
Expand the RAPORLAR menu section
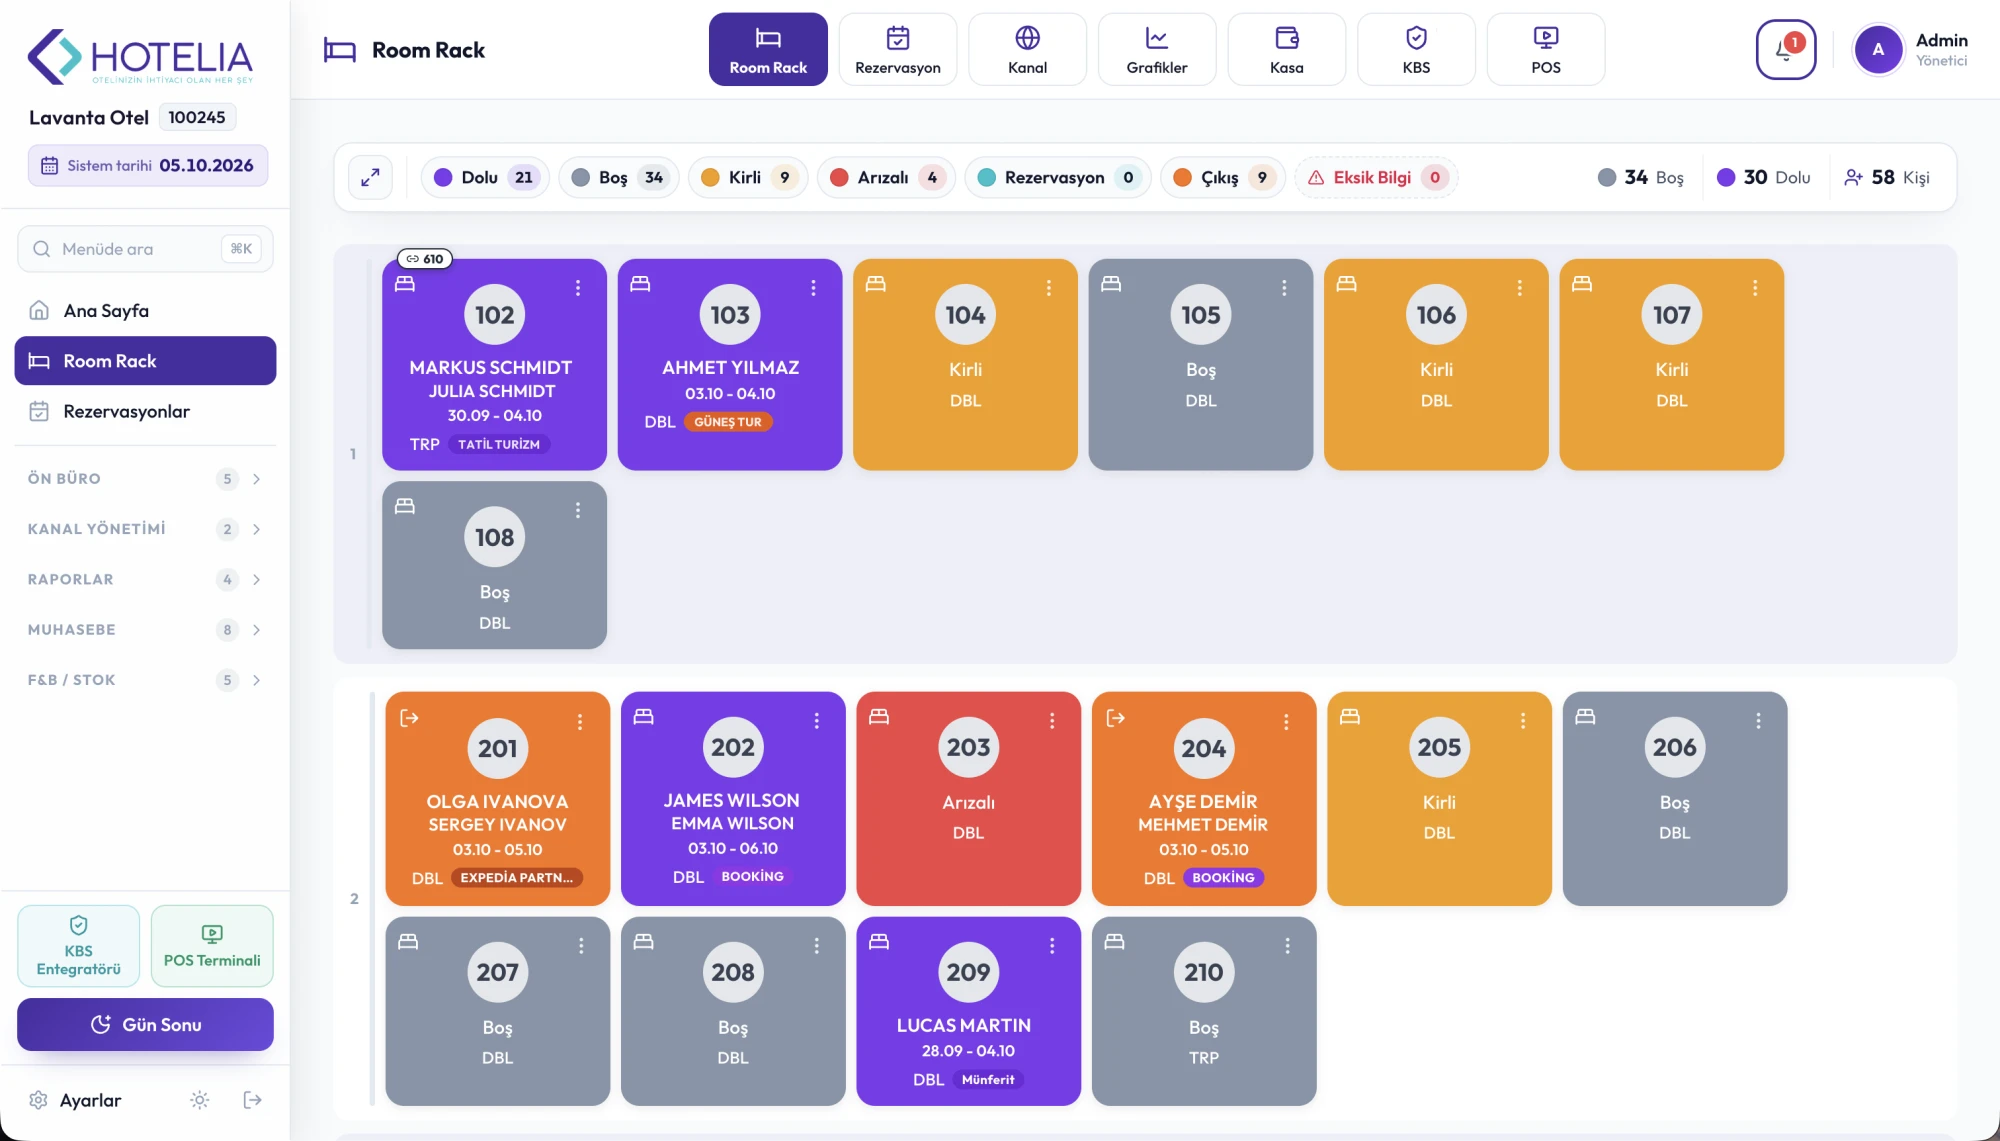[x=145, y=580]
